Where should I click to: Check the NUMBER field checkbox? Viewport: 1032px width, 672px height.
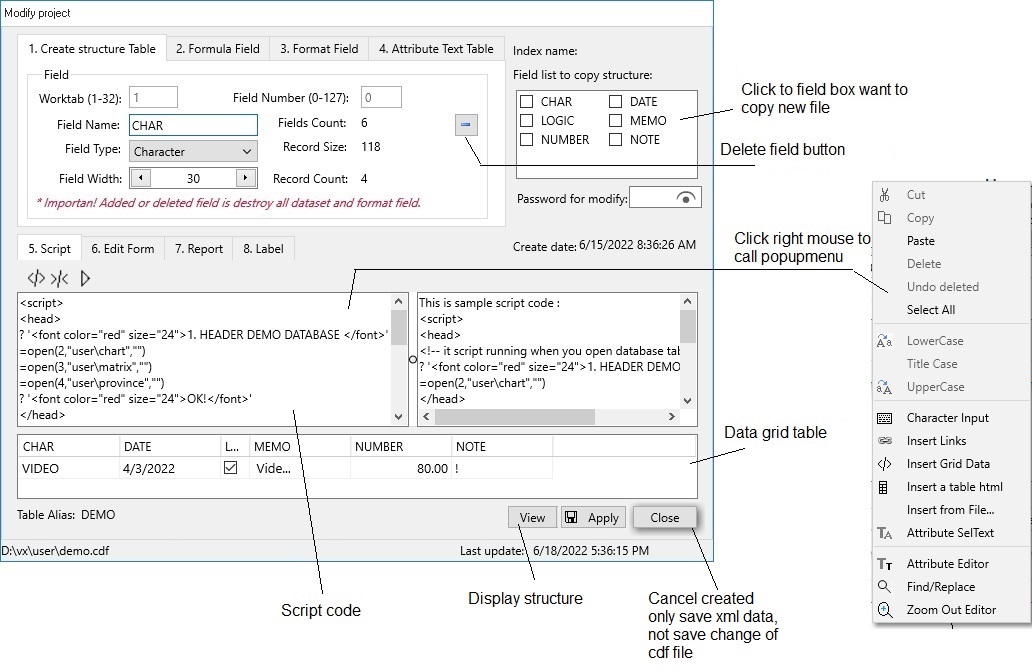(x=526, y=139)
